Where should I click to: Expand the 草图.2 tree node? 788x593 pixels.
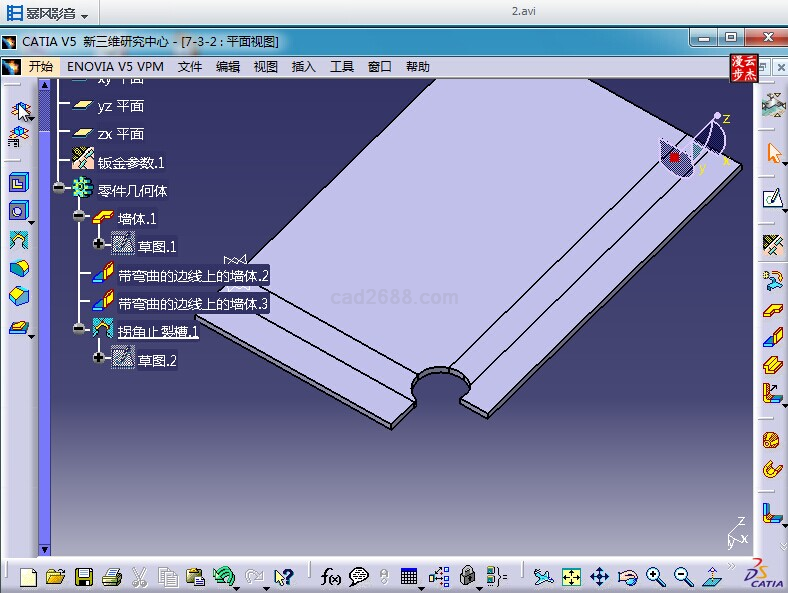[98, 358]
